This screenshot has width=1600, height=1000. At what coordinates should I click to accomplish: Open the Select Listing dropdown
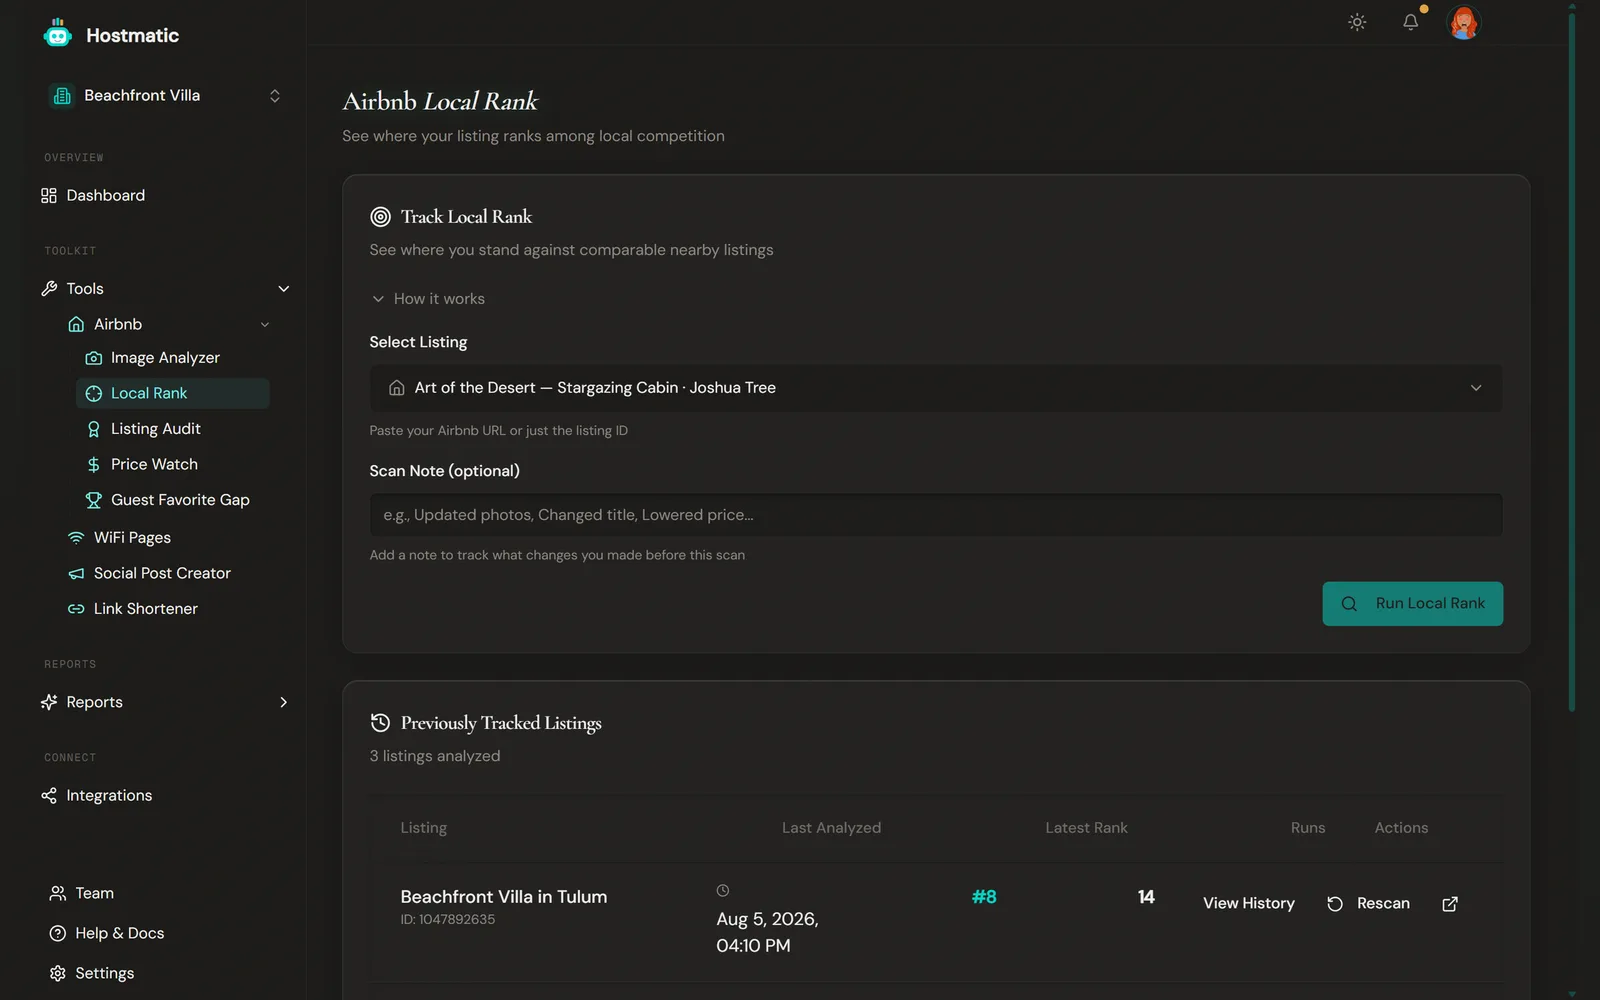click(936, 388)
